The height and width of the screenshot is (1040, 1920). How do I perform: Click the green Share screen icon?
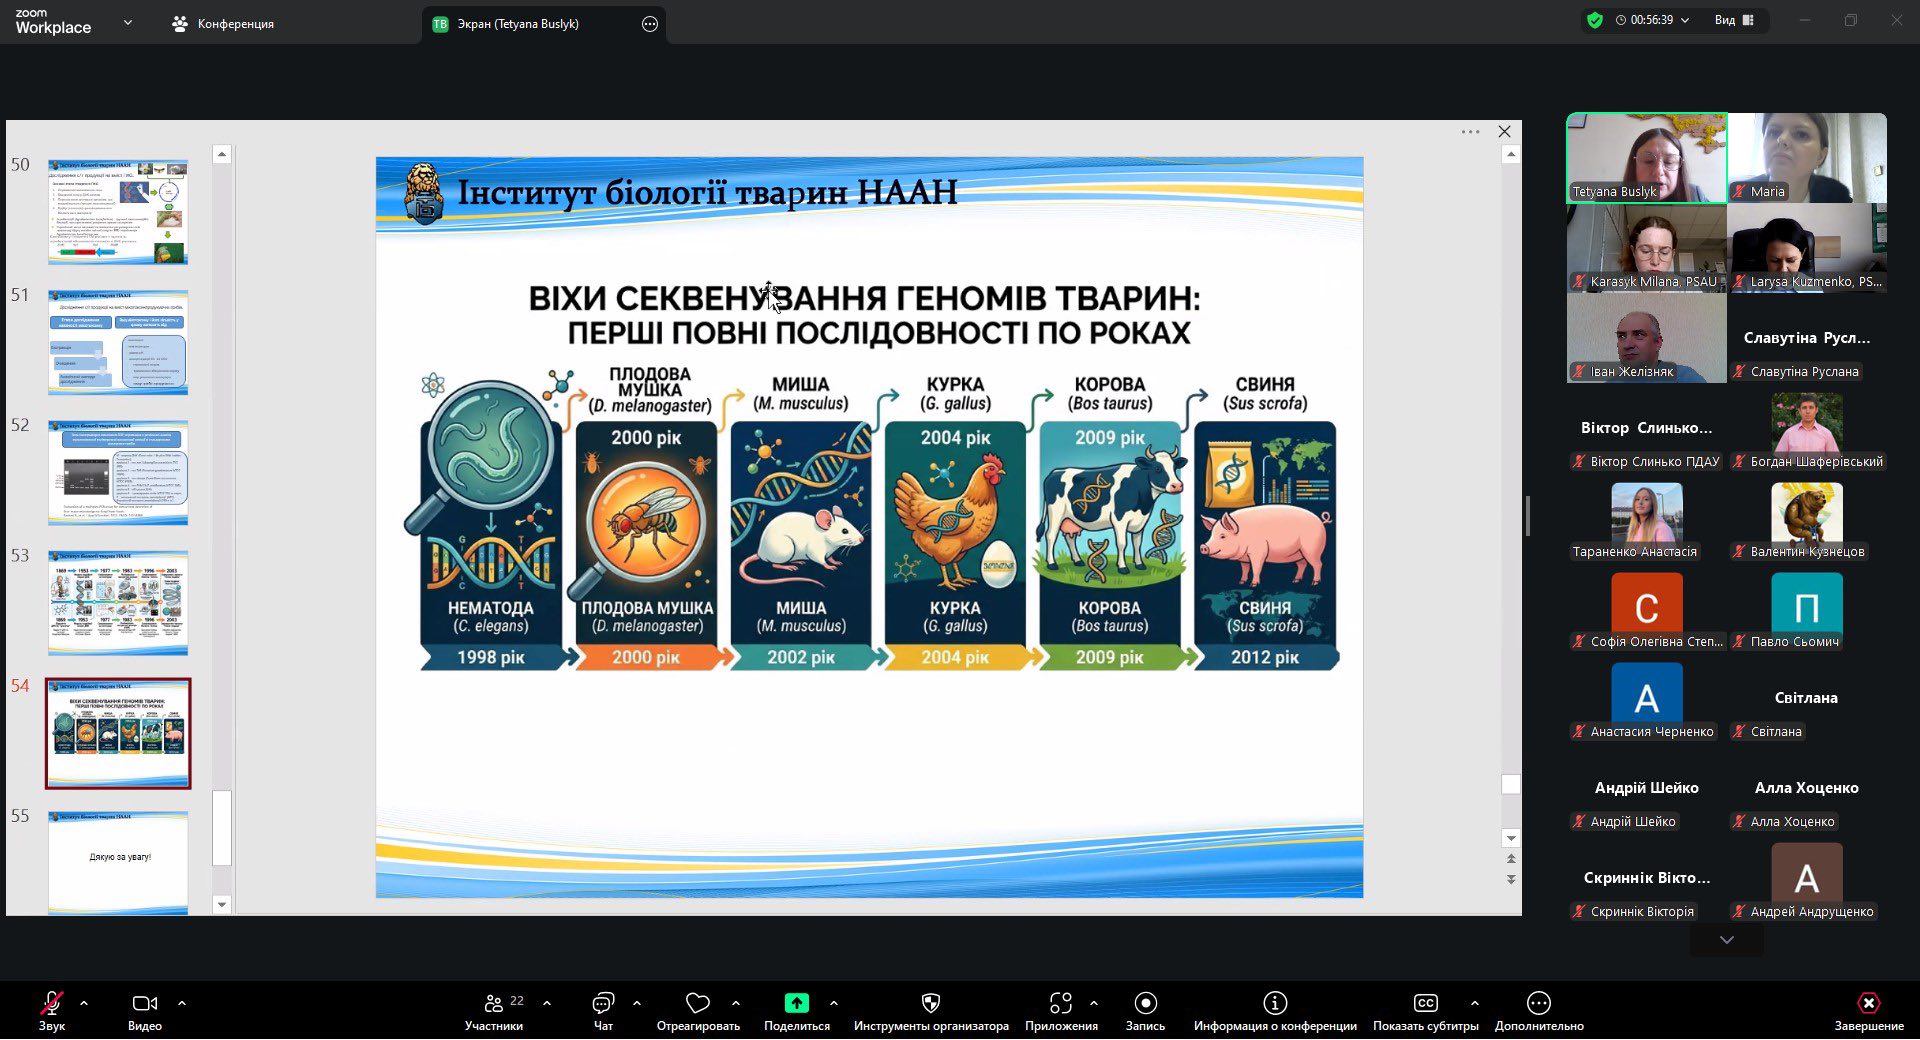point(796,1003)
